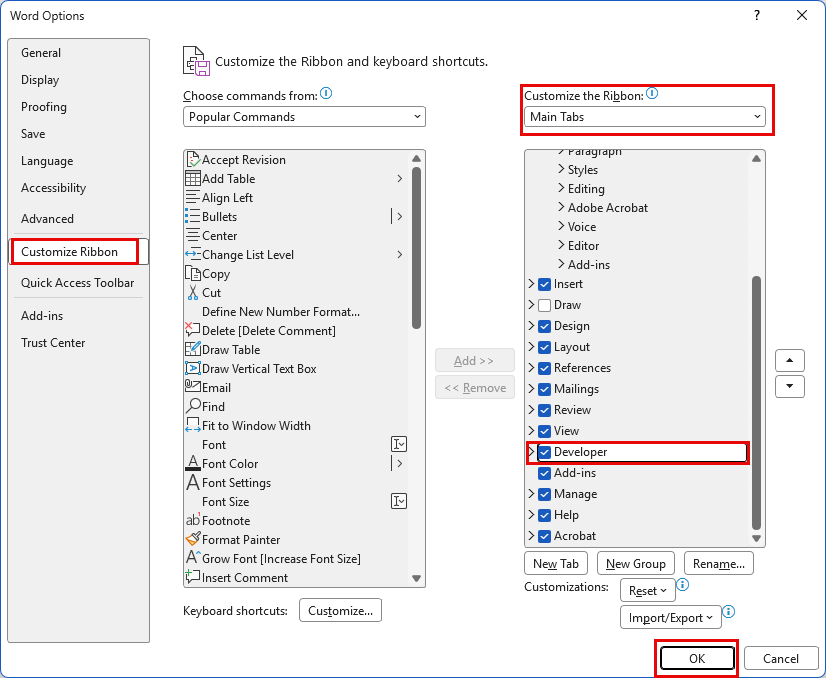The height and width of the screenshot is (678, 826).
Task: Click the Font Settings icon
Action: pos(193,482)
